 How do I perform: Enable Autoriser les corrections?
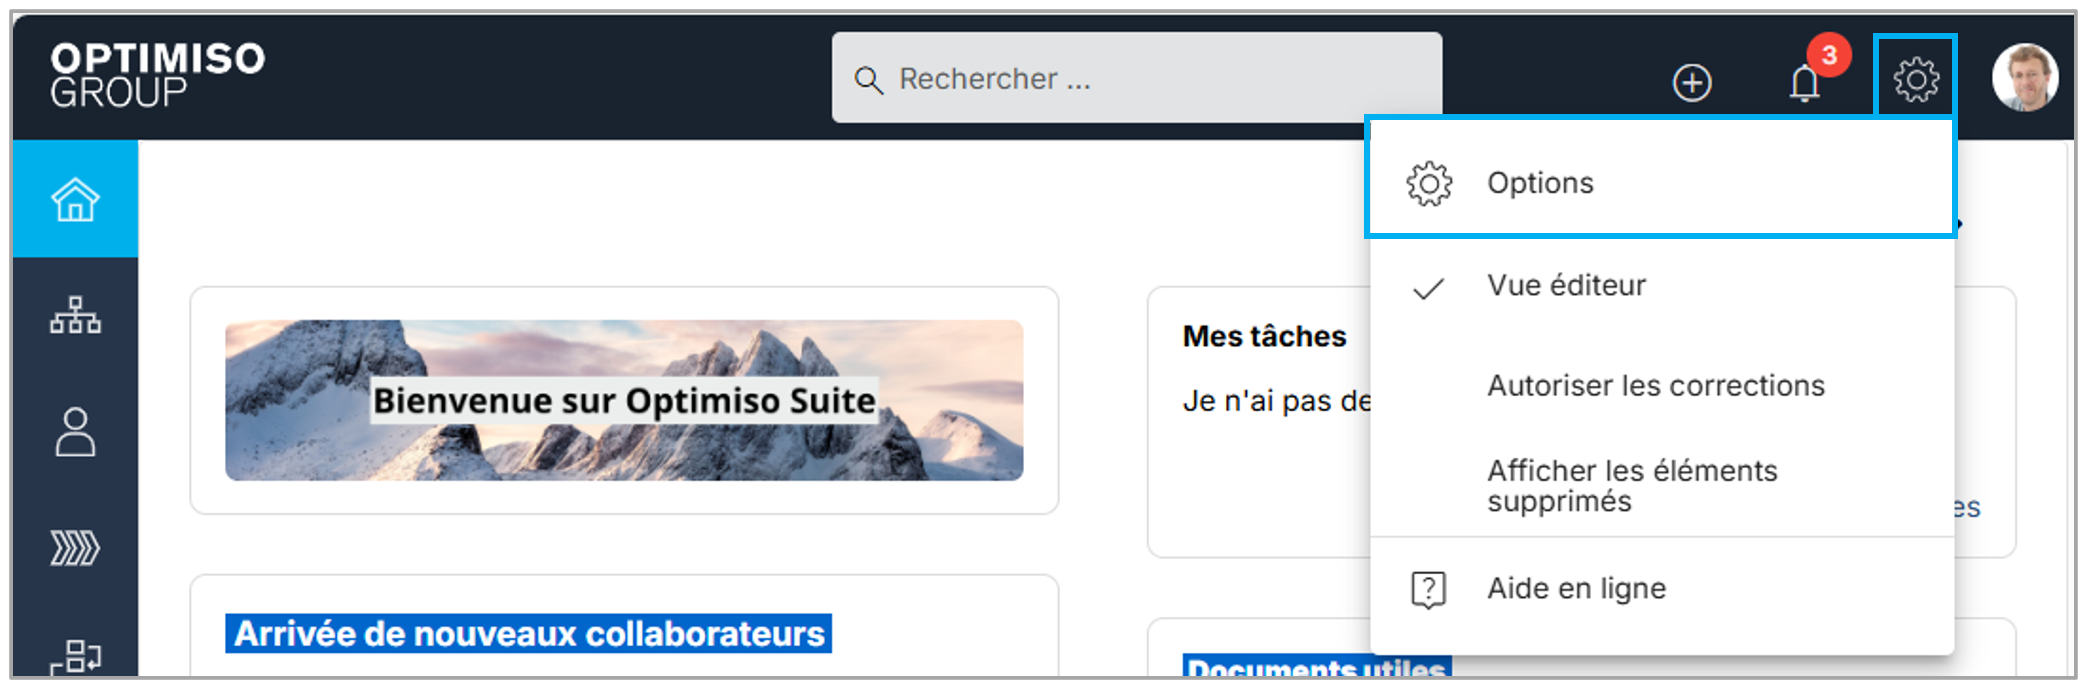(x=1655, y=386)
